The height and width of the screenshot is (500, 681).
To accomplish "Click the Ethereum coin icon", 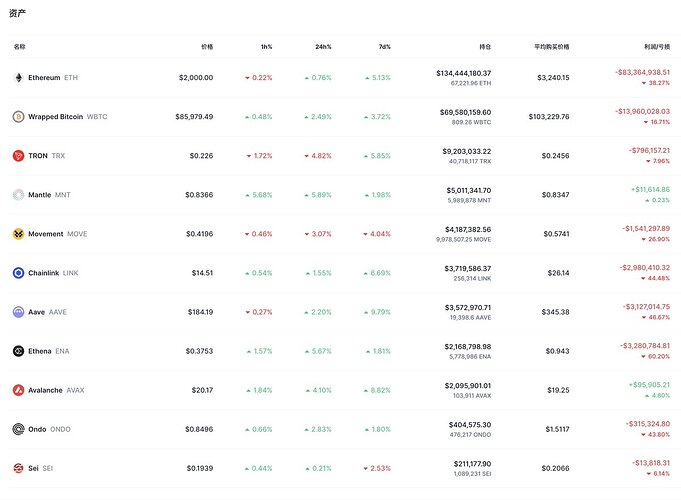I will tap(18, 78).
